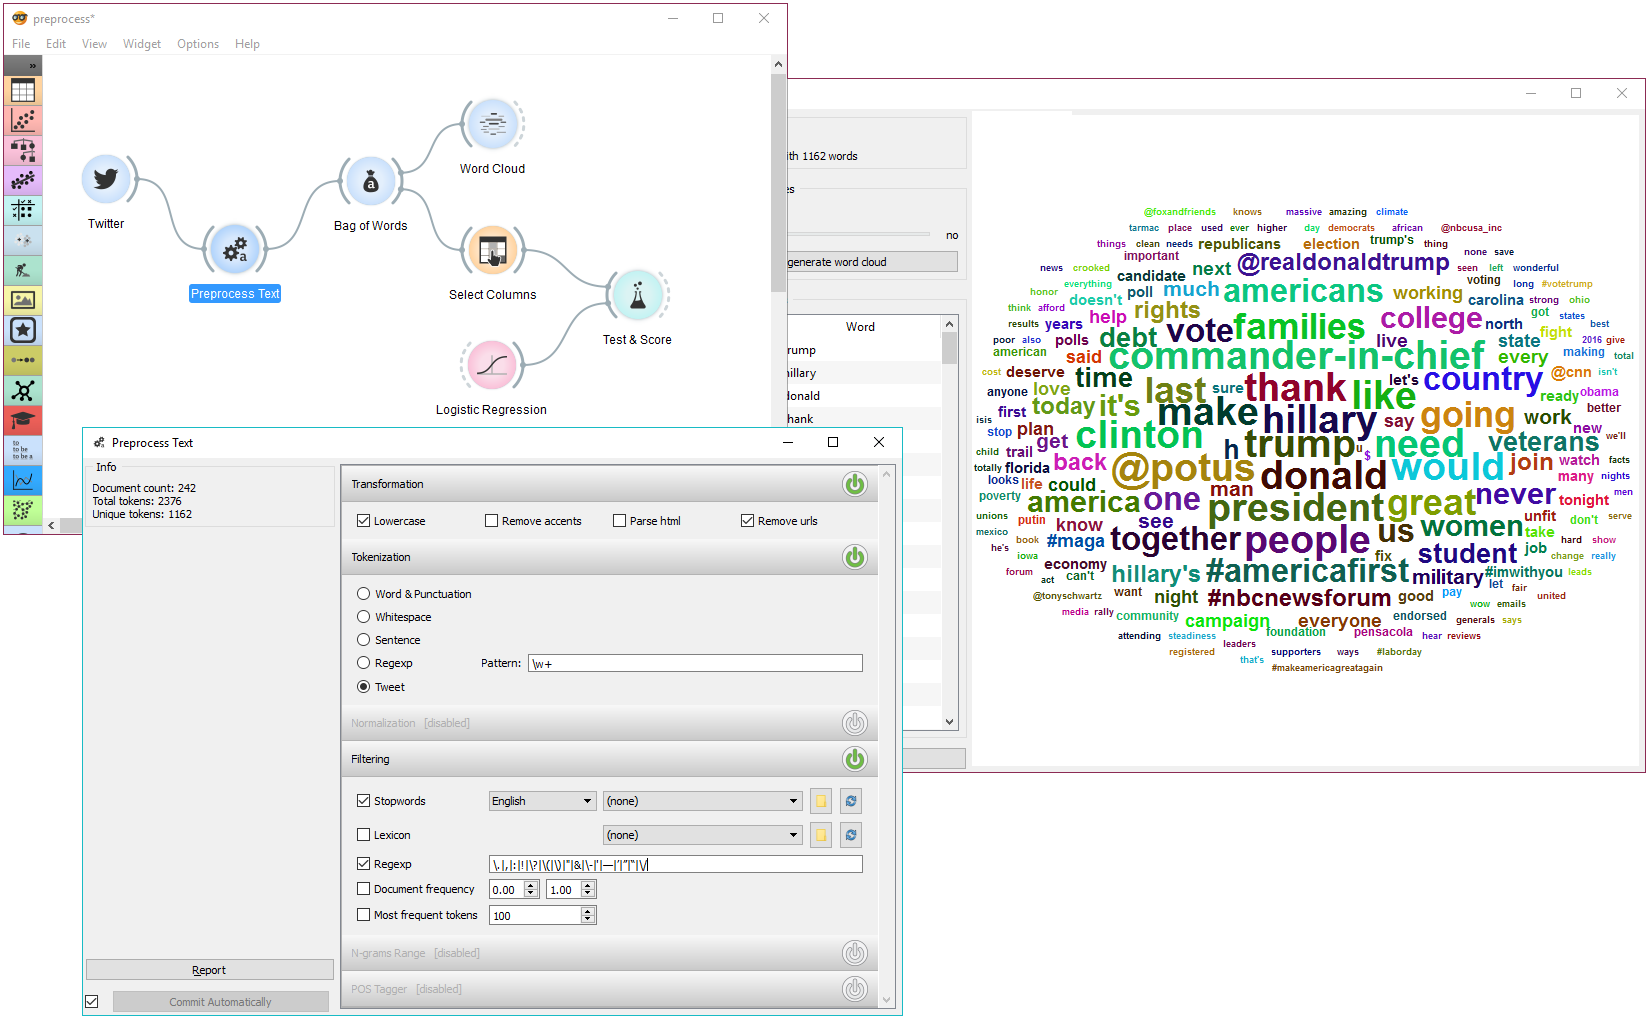The height and width of the screenshot is (1019, 1649).
Task: Uncheck the Lowercase checkbox
Action: click(364, 521)
